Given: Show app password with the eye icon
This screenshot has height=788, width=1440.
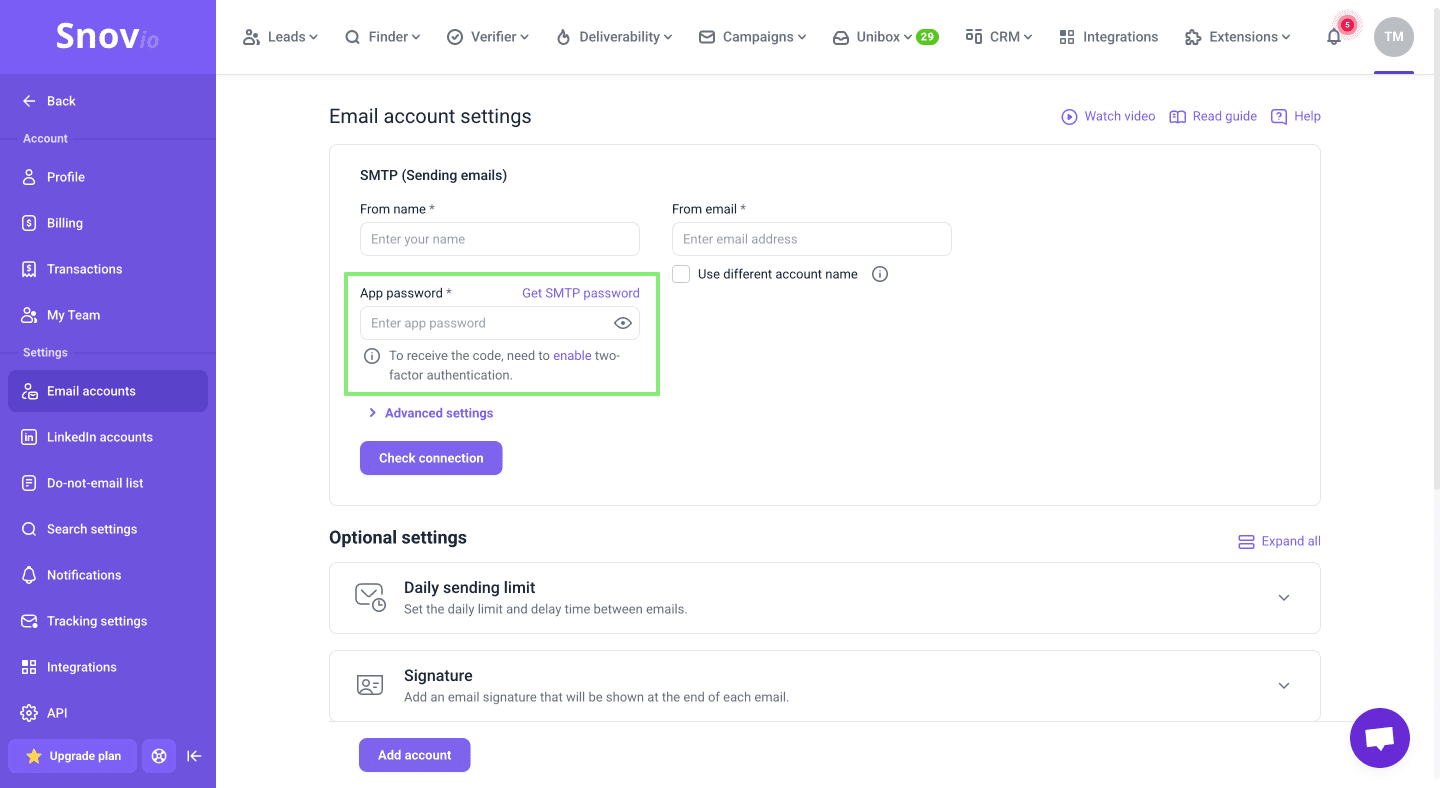Looking at the screenshot, I should (622, 323).
